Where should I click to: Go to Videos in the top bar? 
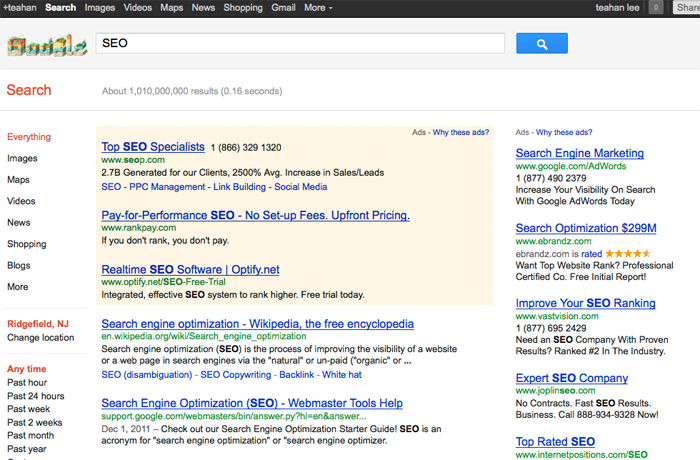pyautogui.click(x=138, y=8)
